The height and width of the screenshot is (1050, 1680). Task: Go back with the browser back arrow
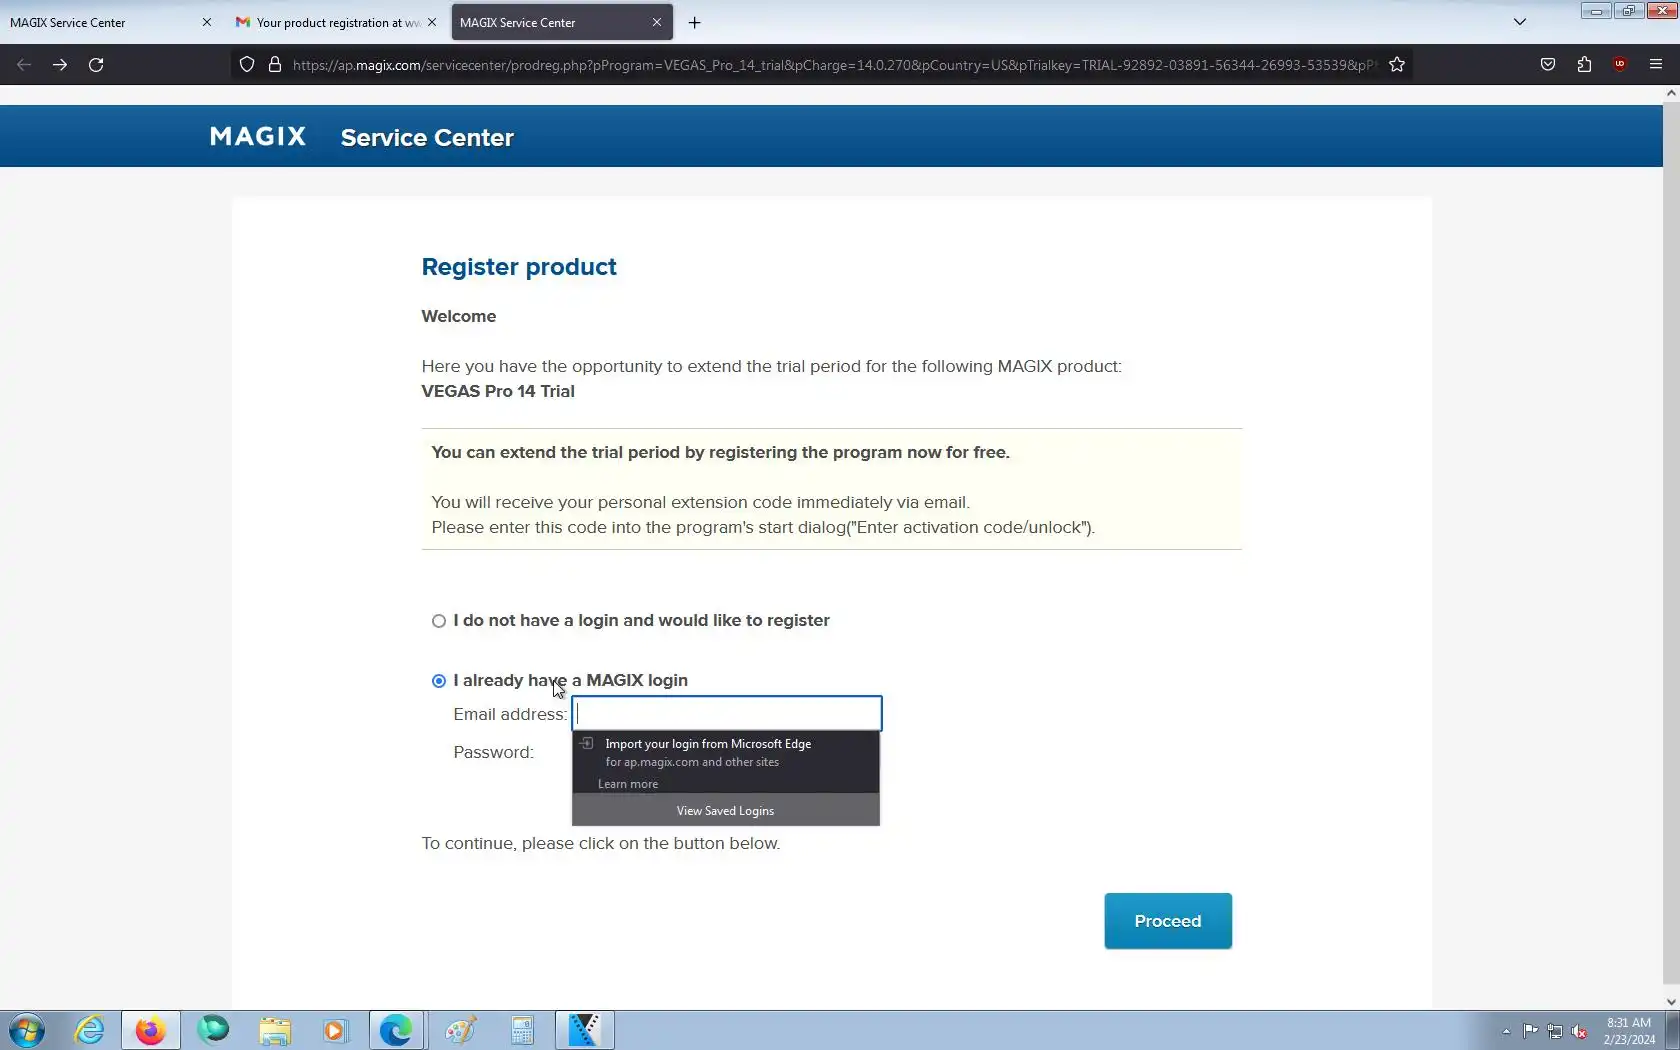point(24,65)
